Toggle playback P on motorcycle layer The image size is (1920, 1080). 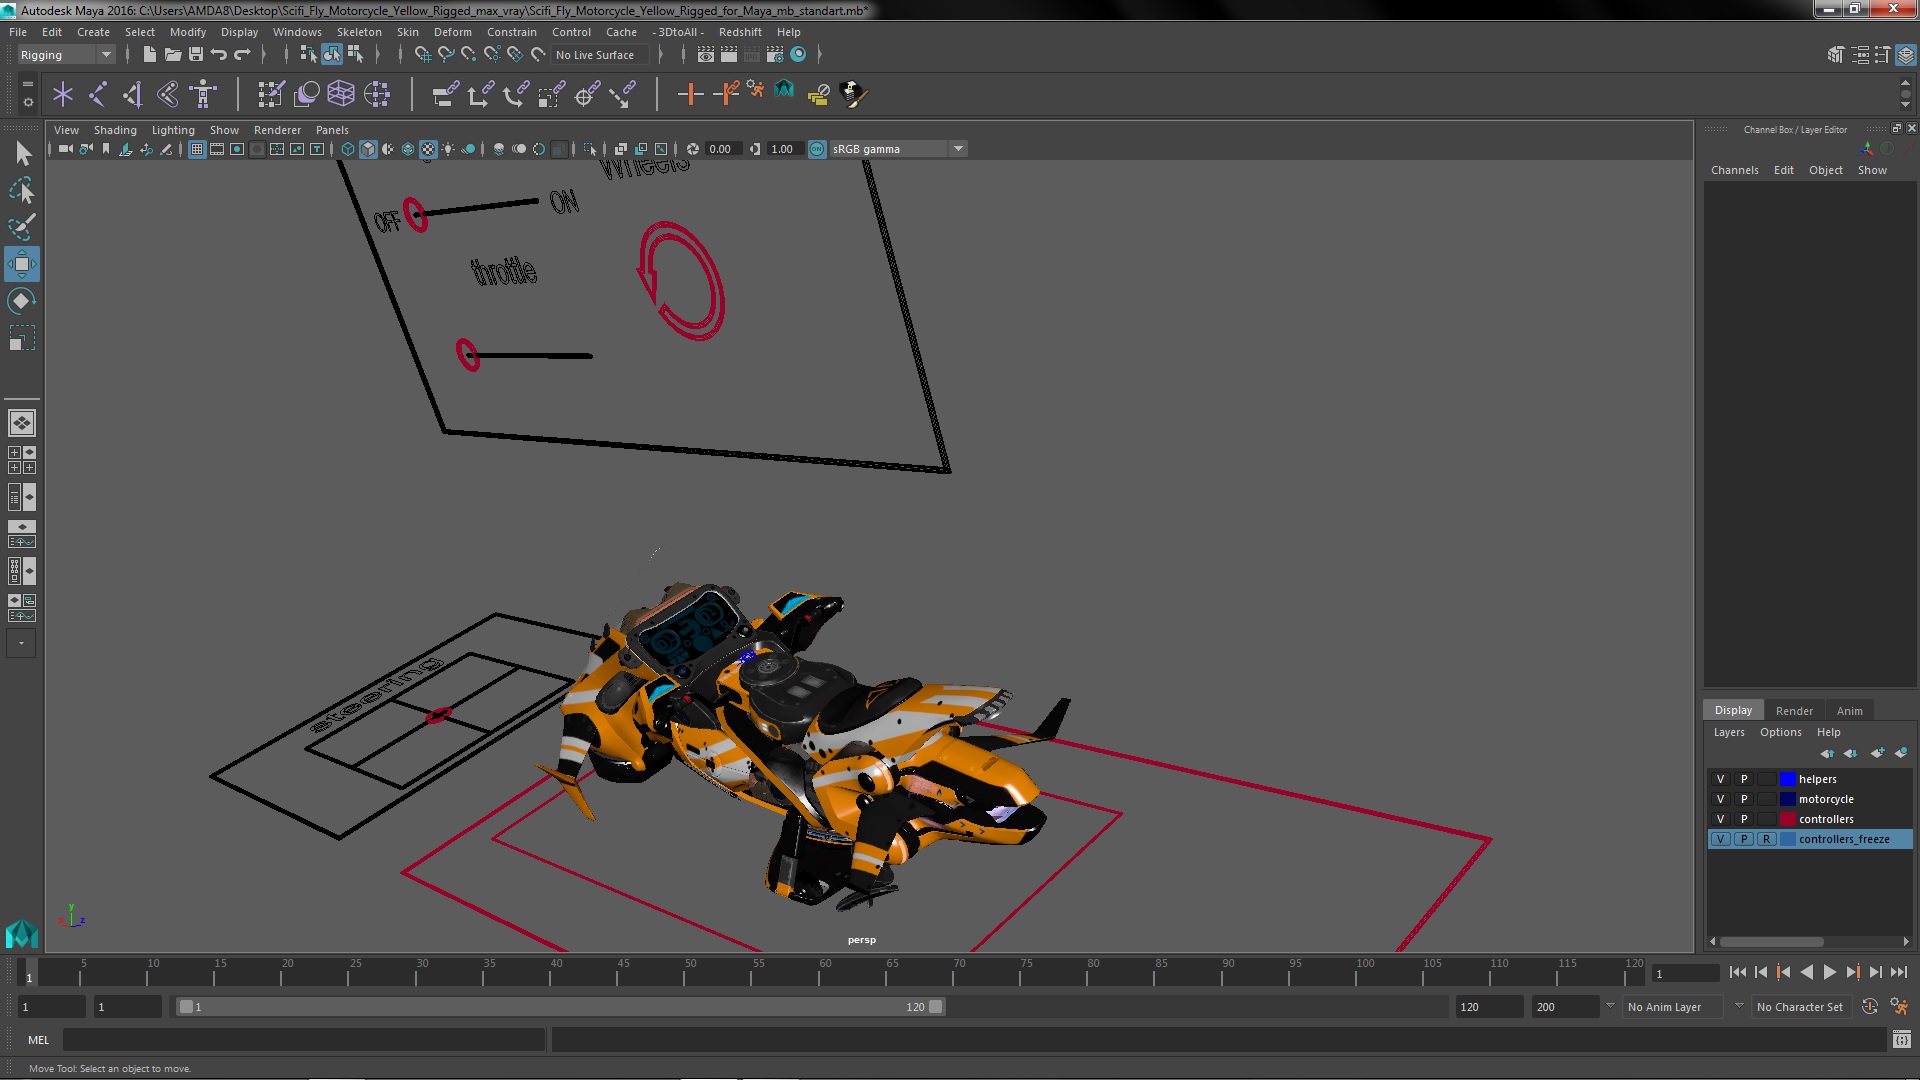[1744, 799]
